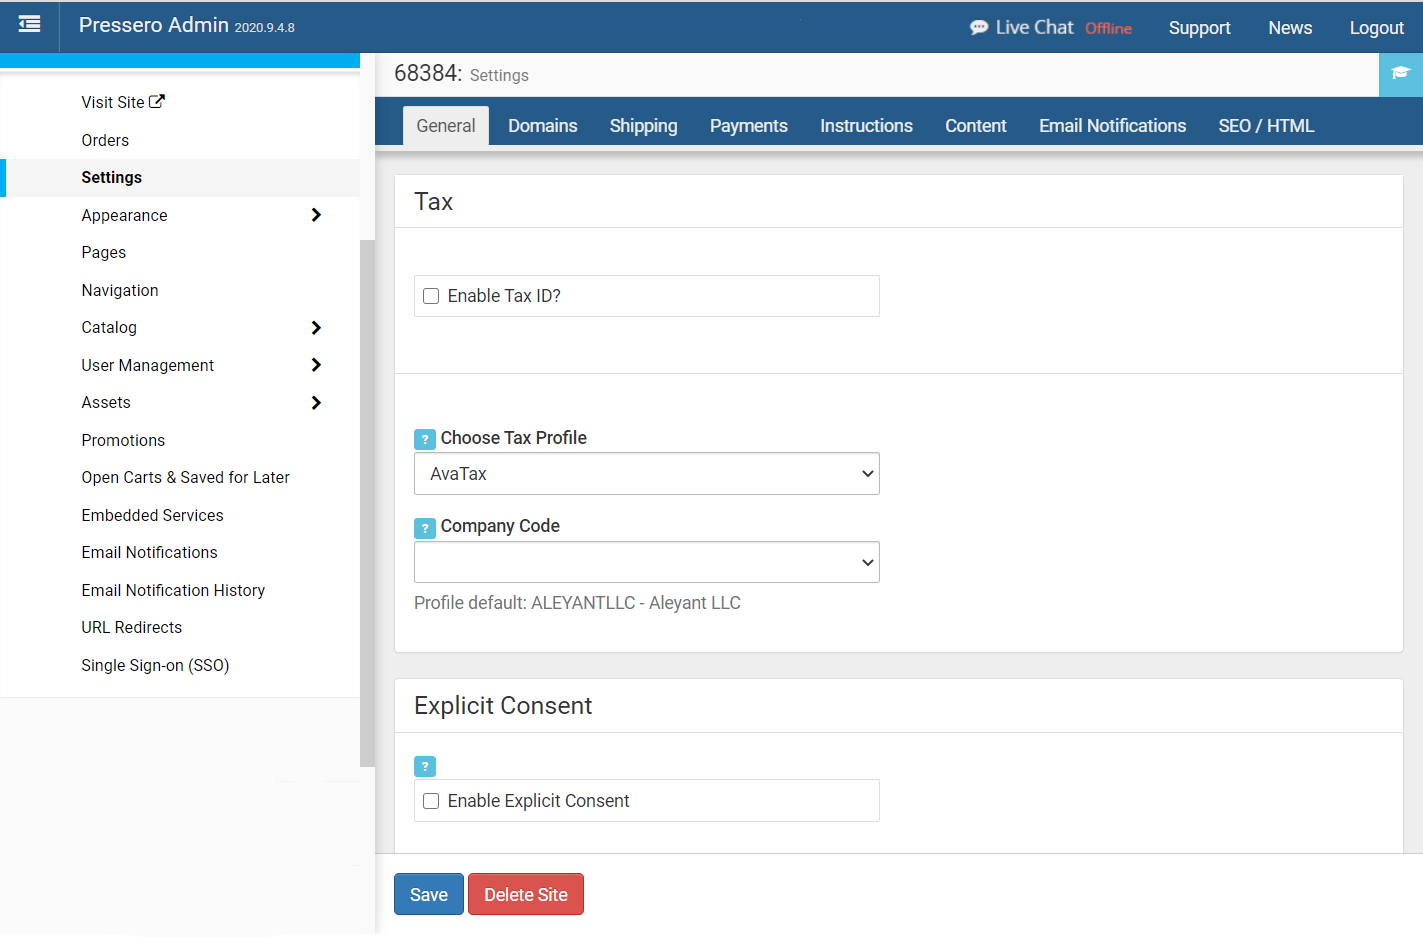This screenshot has height=937, width=1423.
Task: Expand the Appearance submenu chevron
Action: point(316,215)
